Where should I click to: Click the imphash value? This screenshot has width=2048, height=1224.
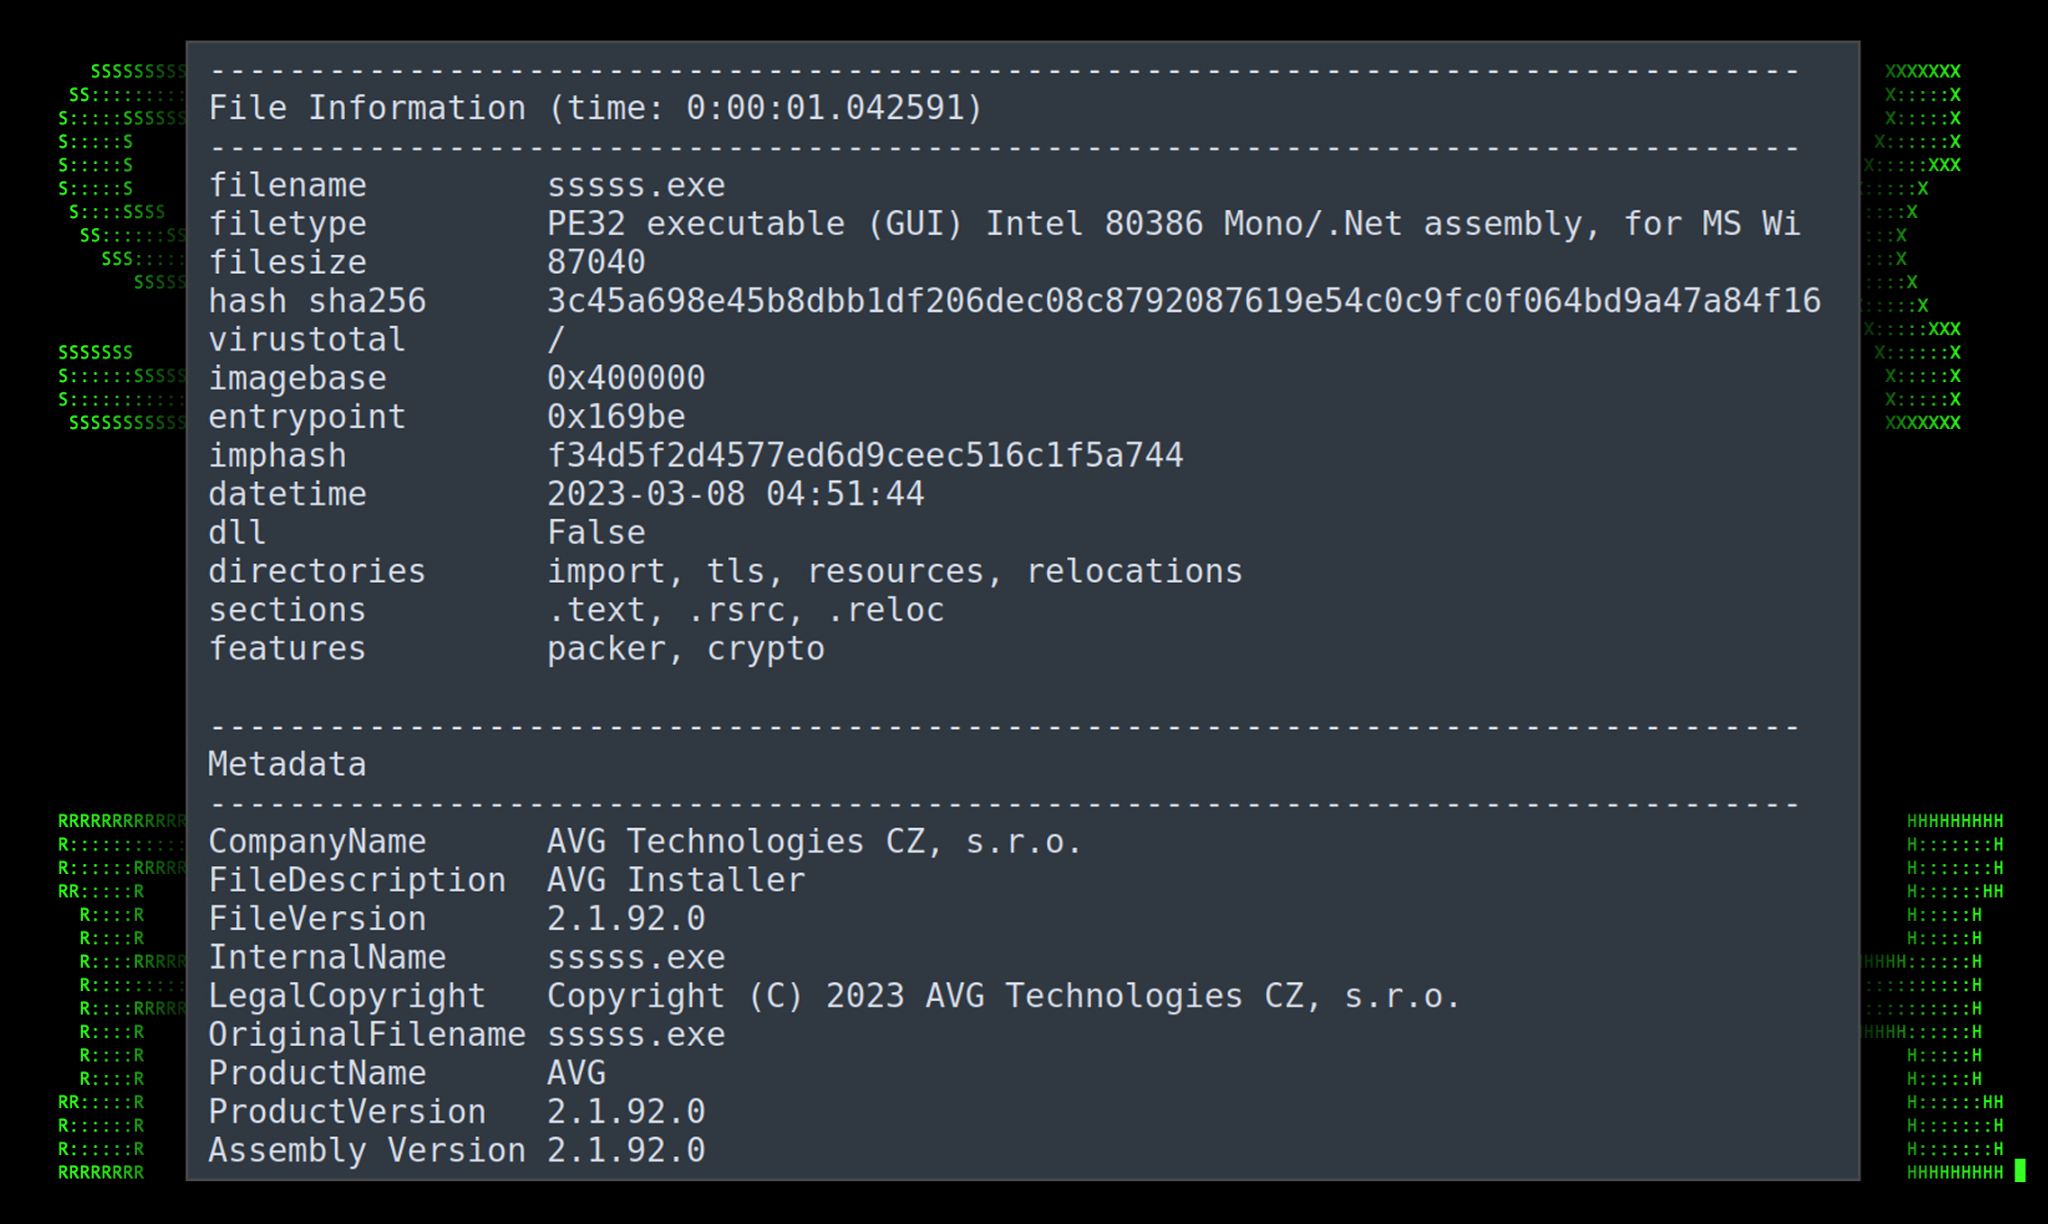pos(865,455)
